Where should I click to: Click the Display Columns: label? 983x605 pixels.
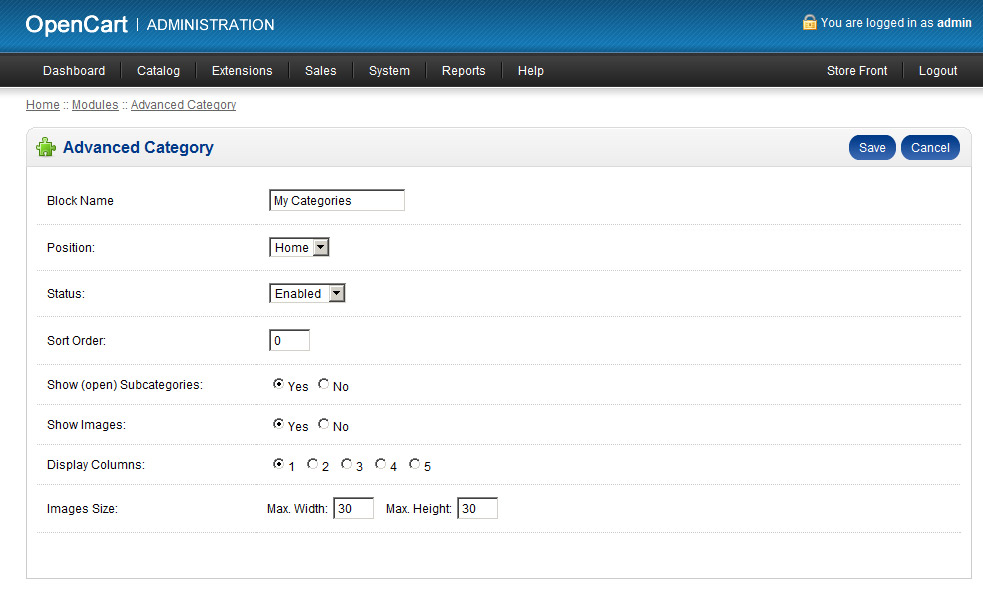[96, 465]
